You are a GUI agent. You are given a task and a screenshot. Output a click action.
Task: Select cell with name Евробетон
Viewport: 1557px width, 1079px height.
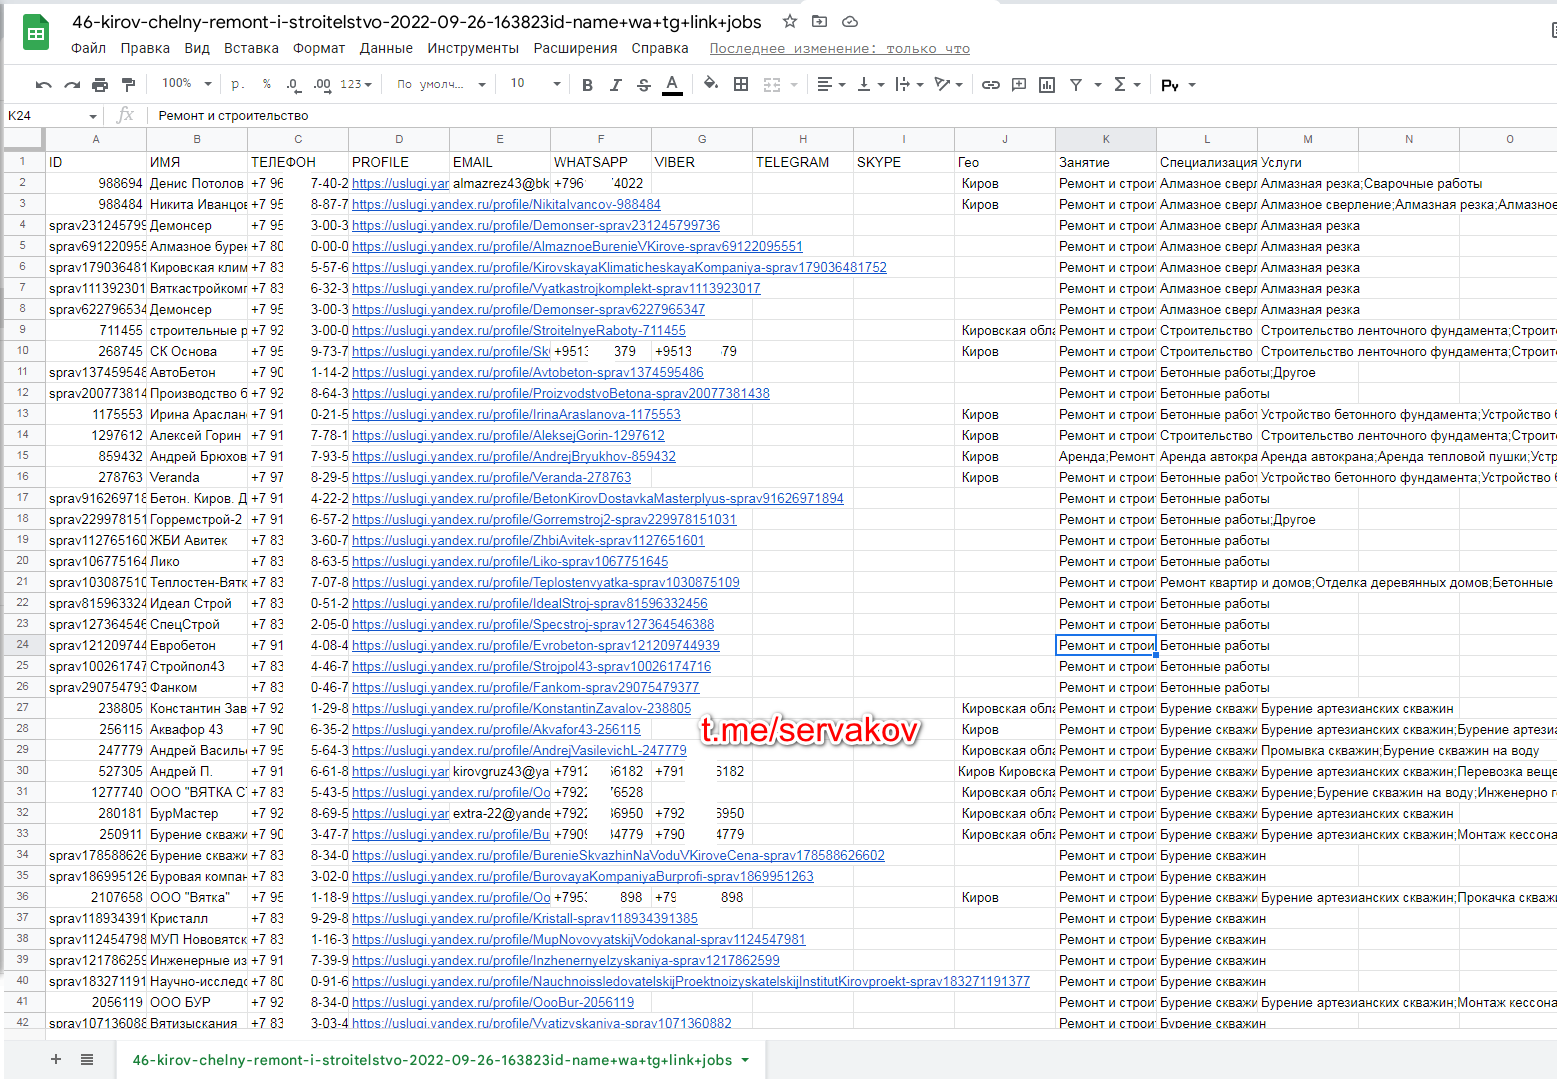point(197,645)
